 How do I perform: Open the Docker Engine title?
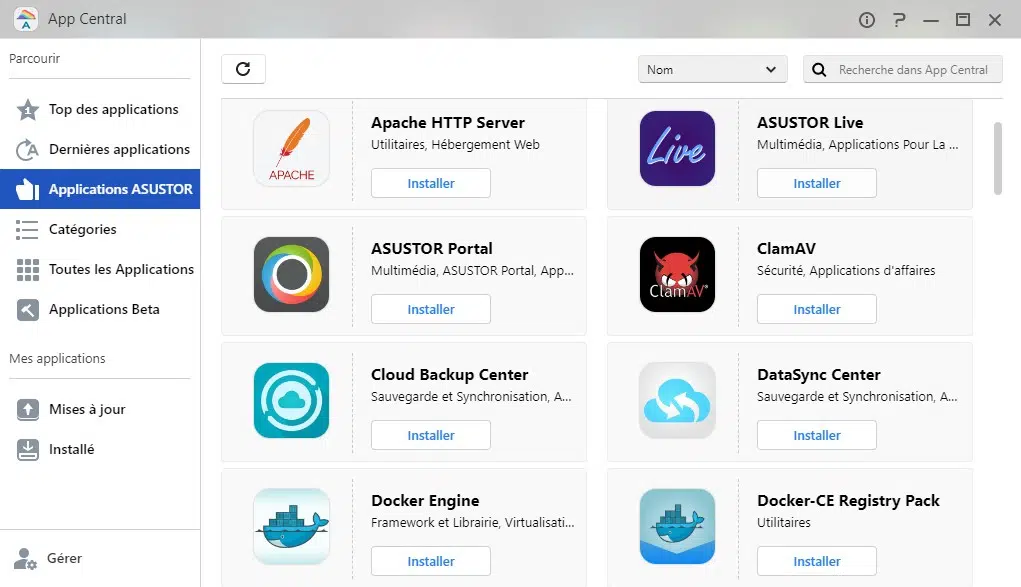[x=425, y=500]
